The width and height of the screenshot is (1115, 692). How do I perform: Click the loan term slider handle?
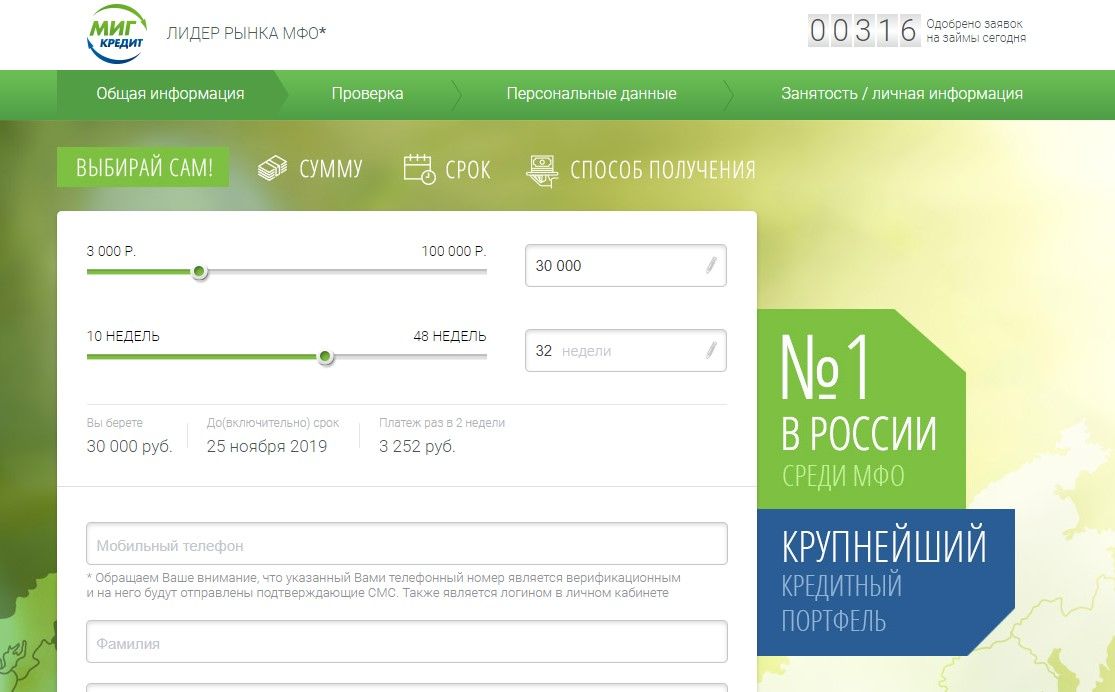[x=325, y=357]
